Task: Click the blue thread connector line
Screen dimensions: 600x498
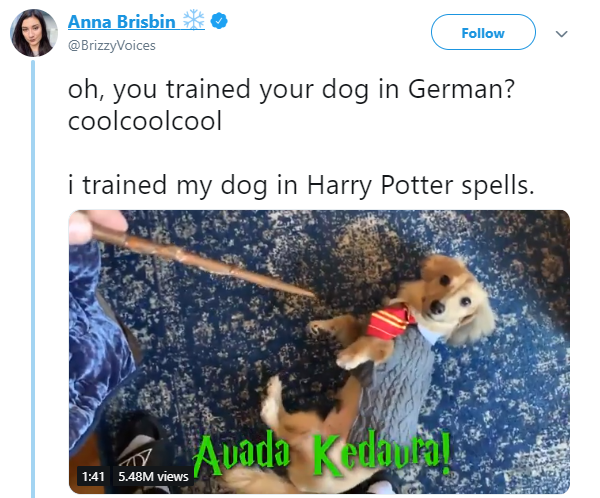Action: tap(33, 279)
